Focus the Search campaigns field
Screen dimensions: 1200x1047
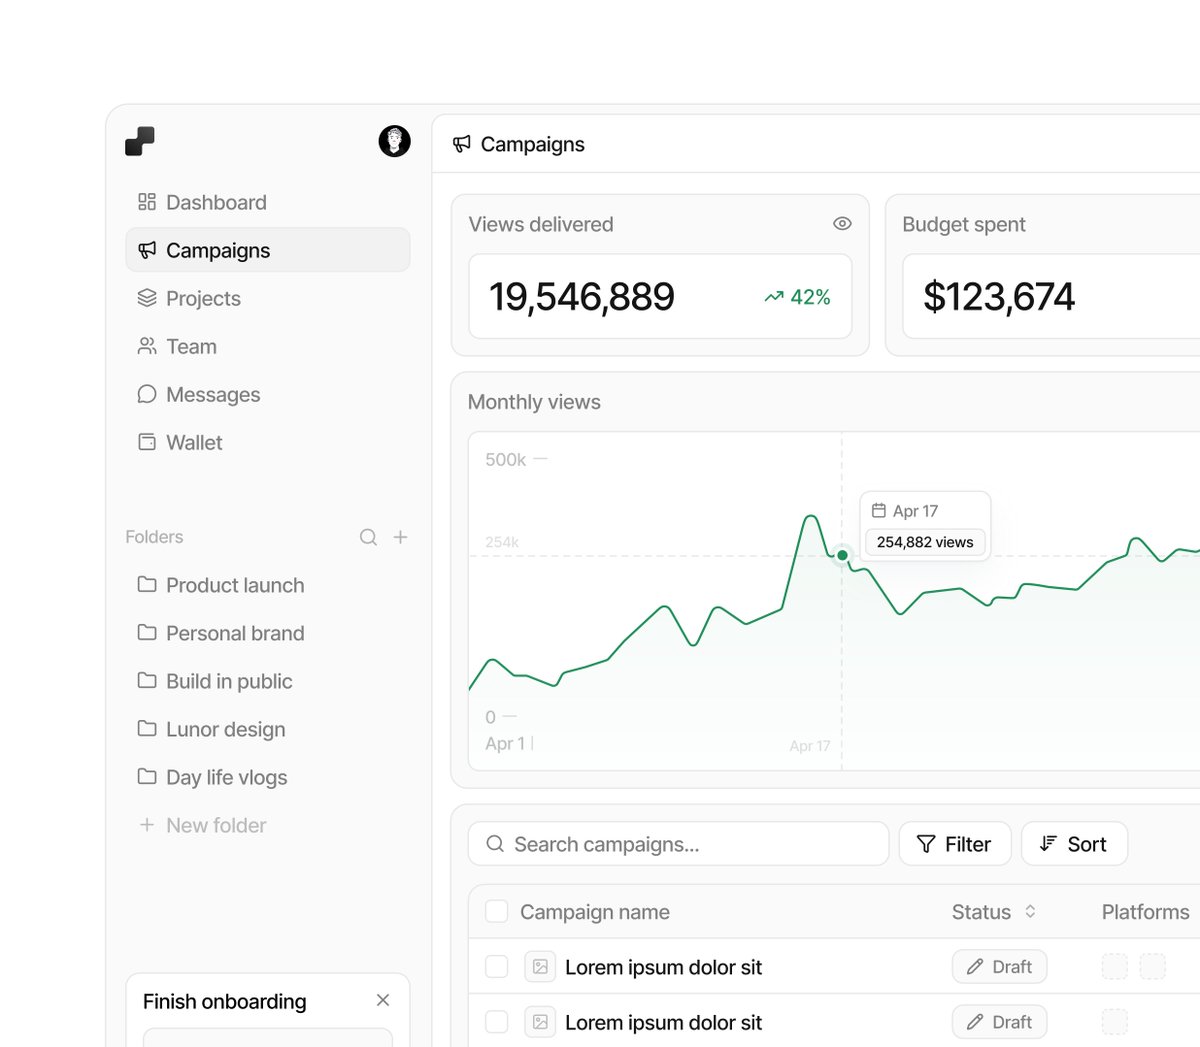tap(678, 844)
